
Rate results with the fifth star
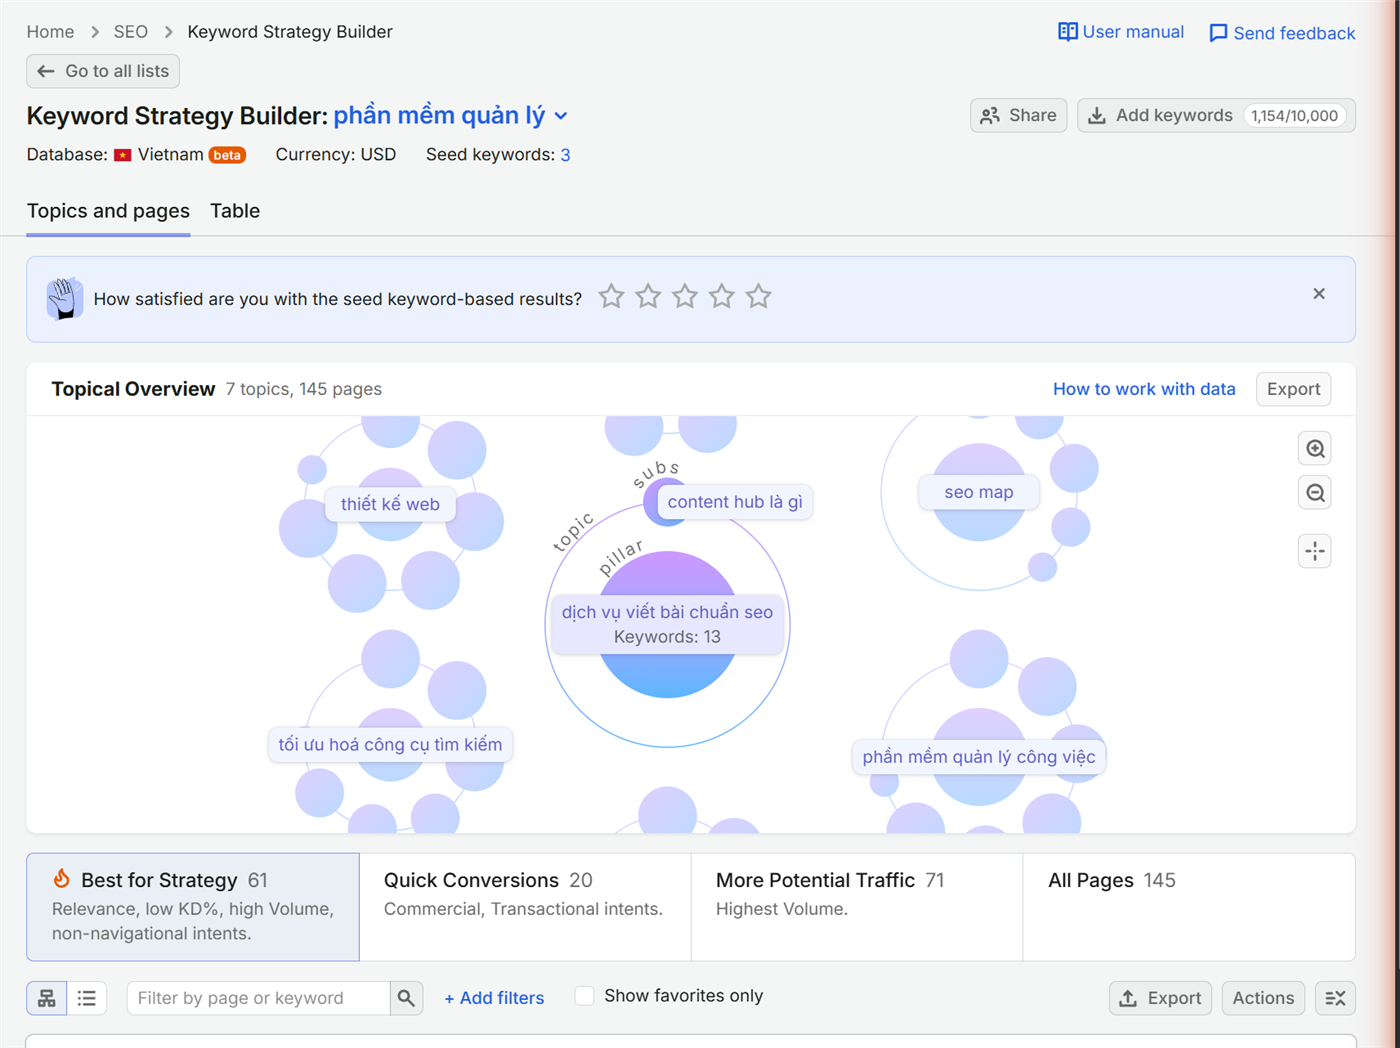(x=759, y=297)
